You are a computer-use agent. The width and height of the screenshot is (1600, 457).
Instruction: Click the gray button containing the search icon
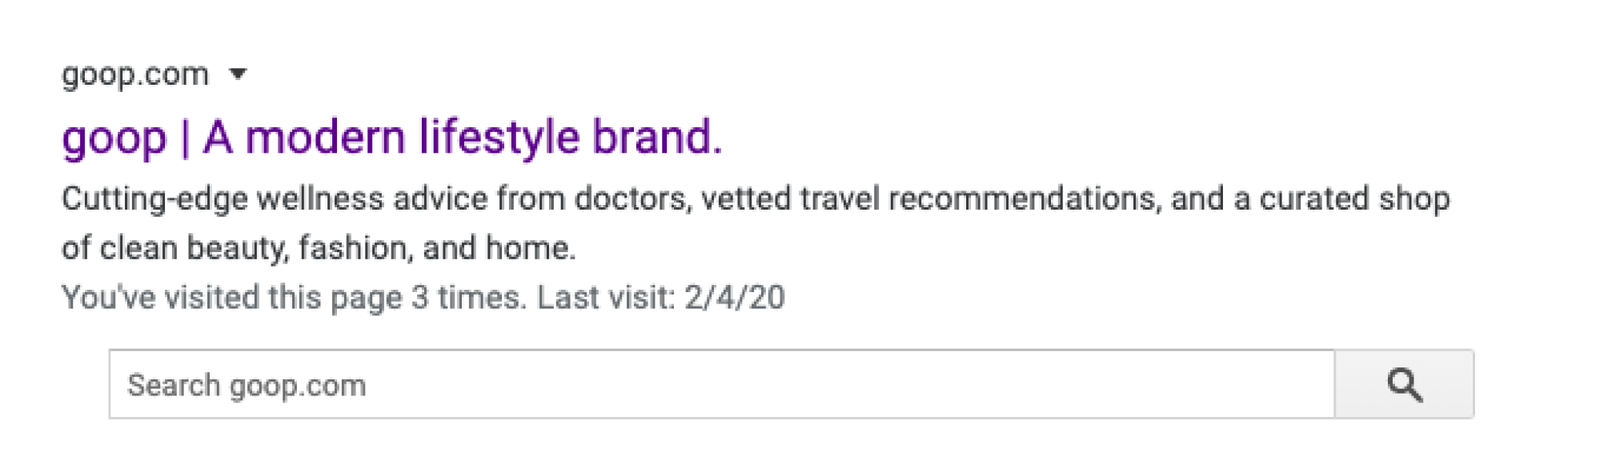[1404, 384]
